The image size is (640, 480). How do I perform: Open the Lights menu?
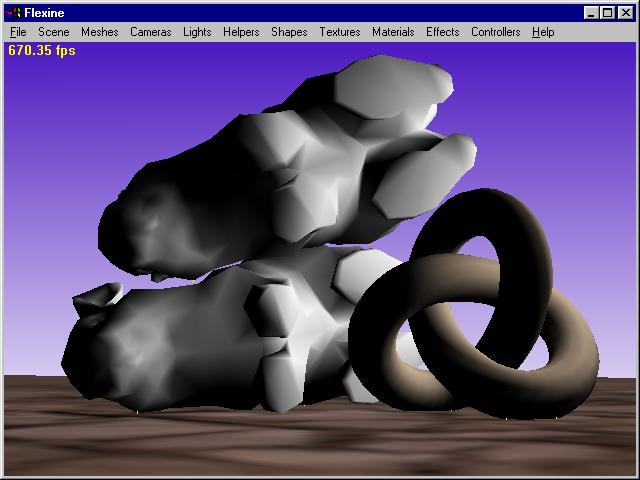tap(197, 32)
